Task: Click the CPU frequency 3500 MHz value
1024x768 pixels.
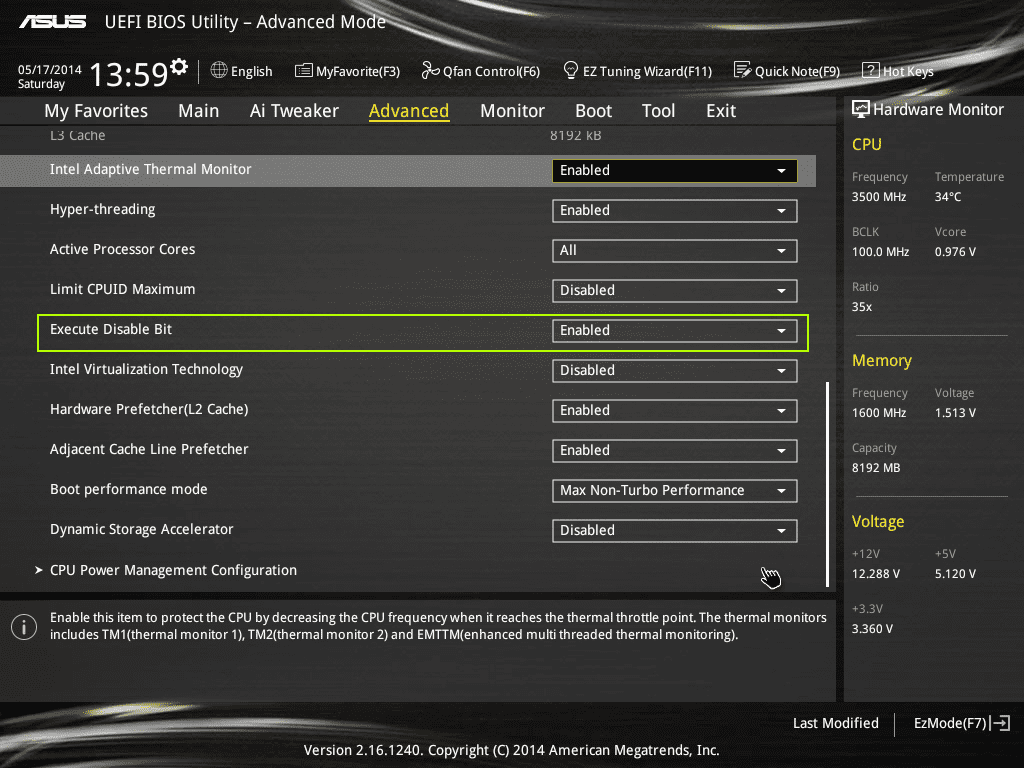Action: click(879, 197)
